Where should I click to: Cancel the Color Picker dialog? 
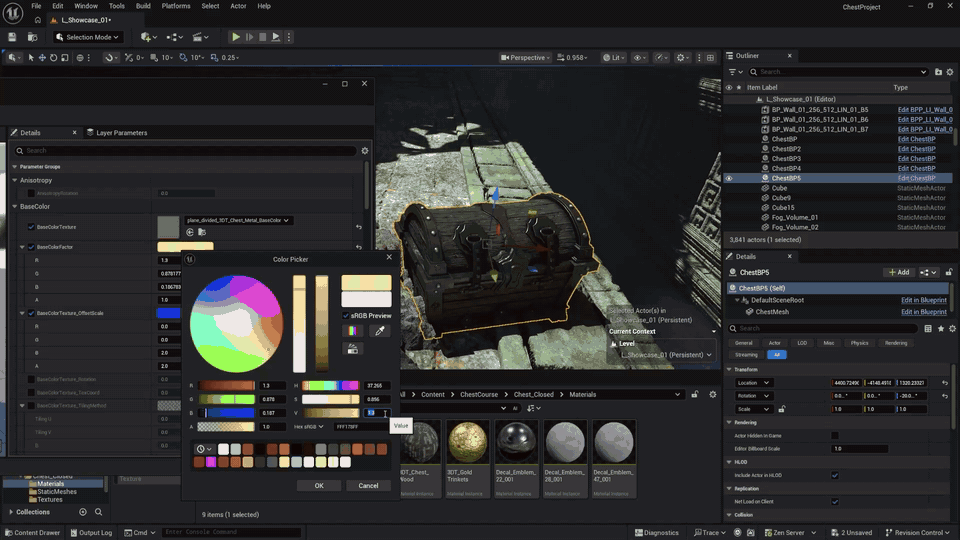(x=368, y=486)
